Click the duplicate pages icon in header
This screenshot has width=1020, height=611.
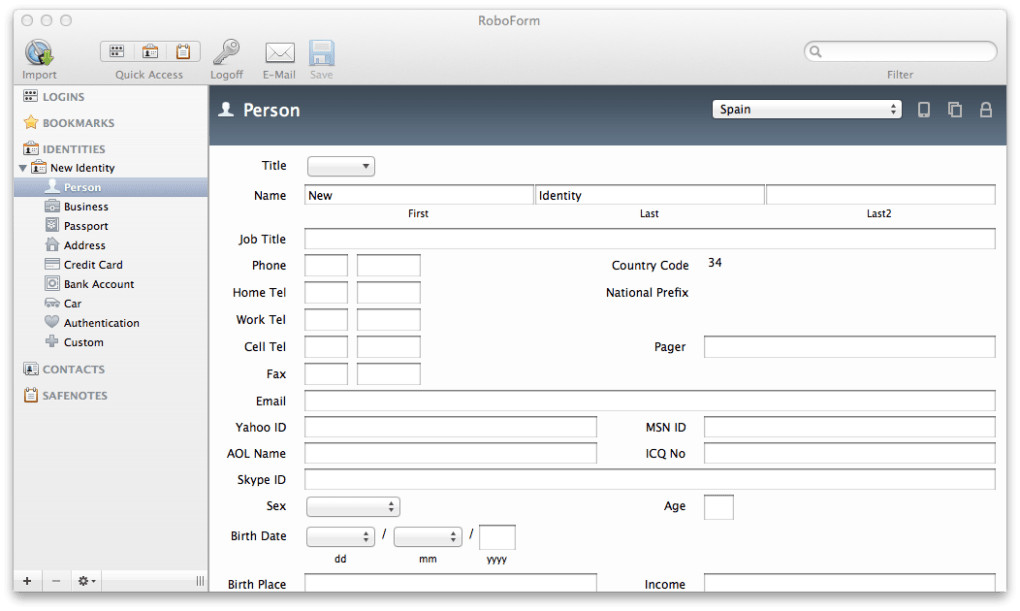(x=955, y=109)
